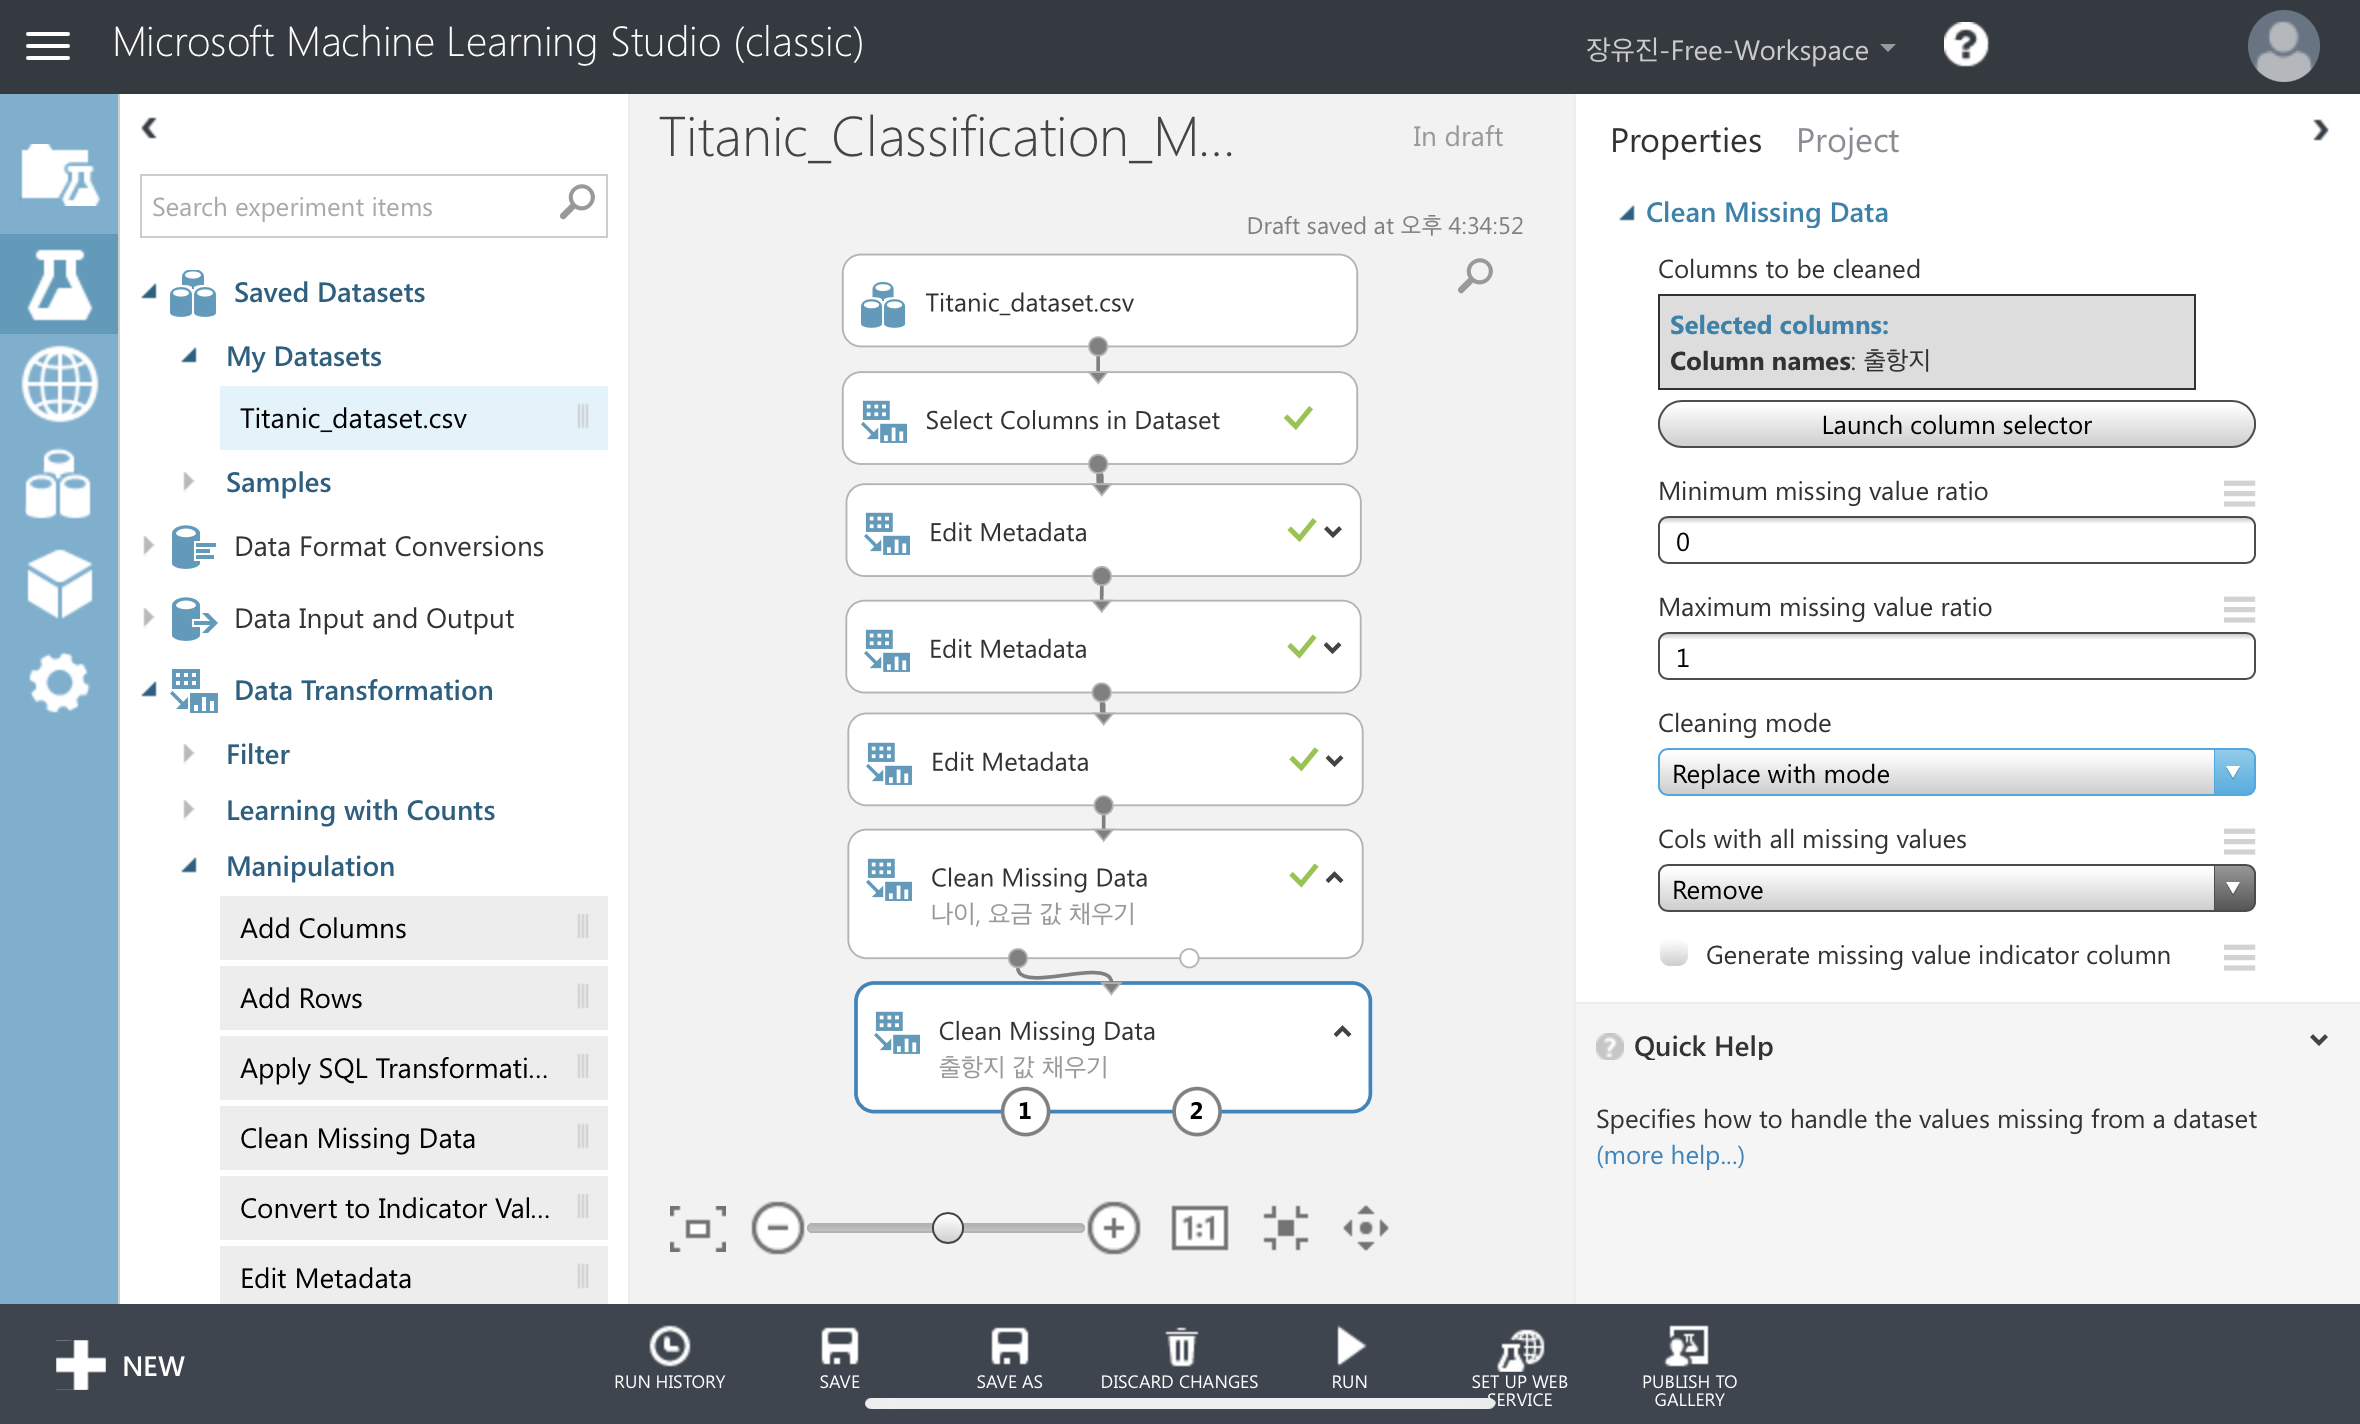Click Launch column selector button

tap(1956, 425)
